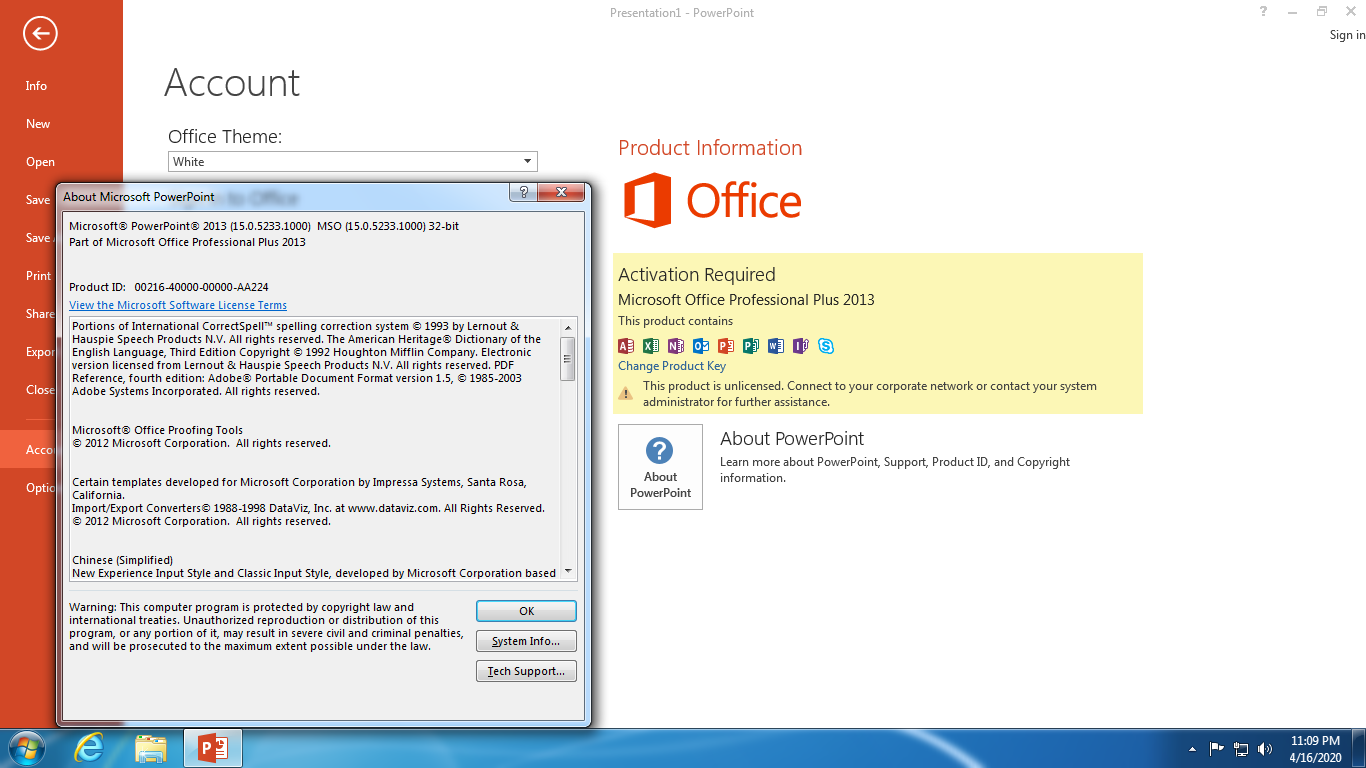Click Product ID 00216-40000-00000-AA224 text
Screen dimensions: 1366x768
point(201,287)
